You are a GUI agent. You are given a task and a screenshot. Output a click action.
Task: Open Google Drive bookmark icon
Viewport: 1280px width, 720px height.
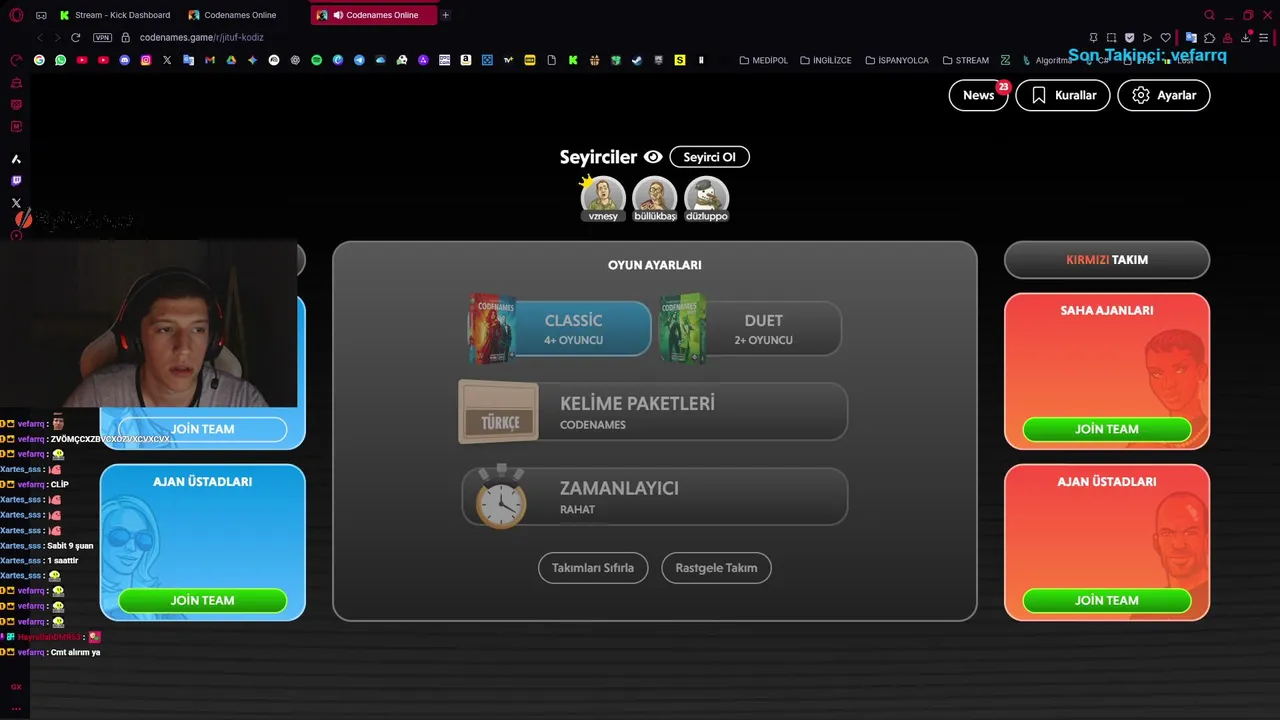click(x=230, y=60)
